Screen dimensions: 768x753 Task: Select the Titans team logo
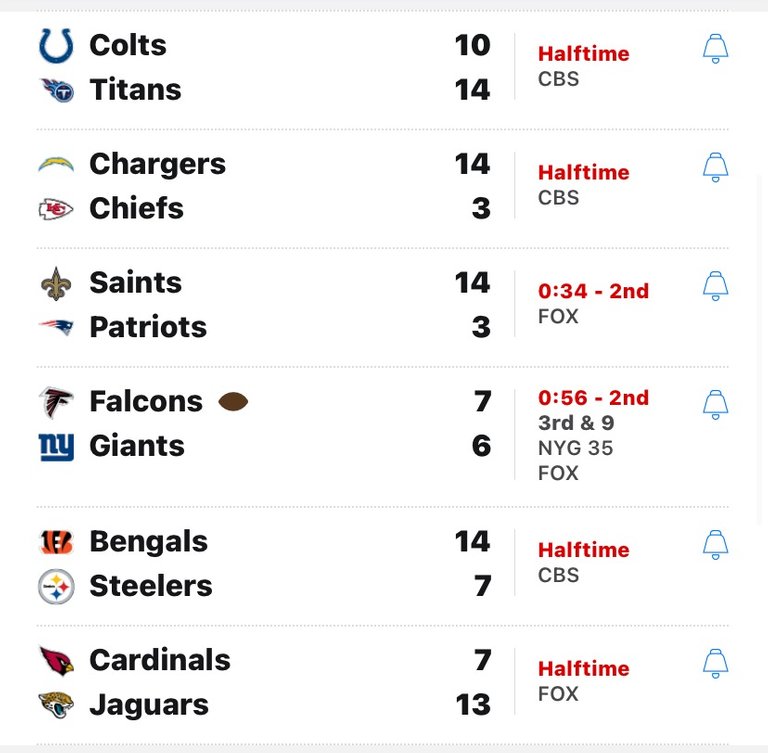pyautogui.click(x=57, y=90)
